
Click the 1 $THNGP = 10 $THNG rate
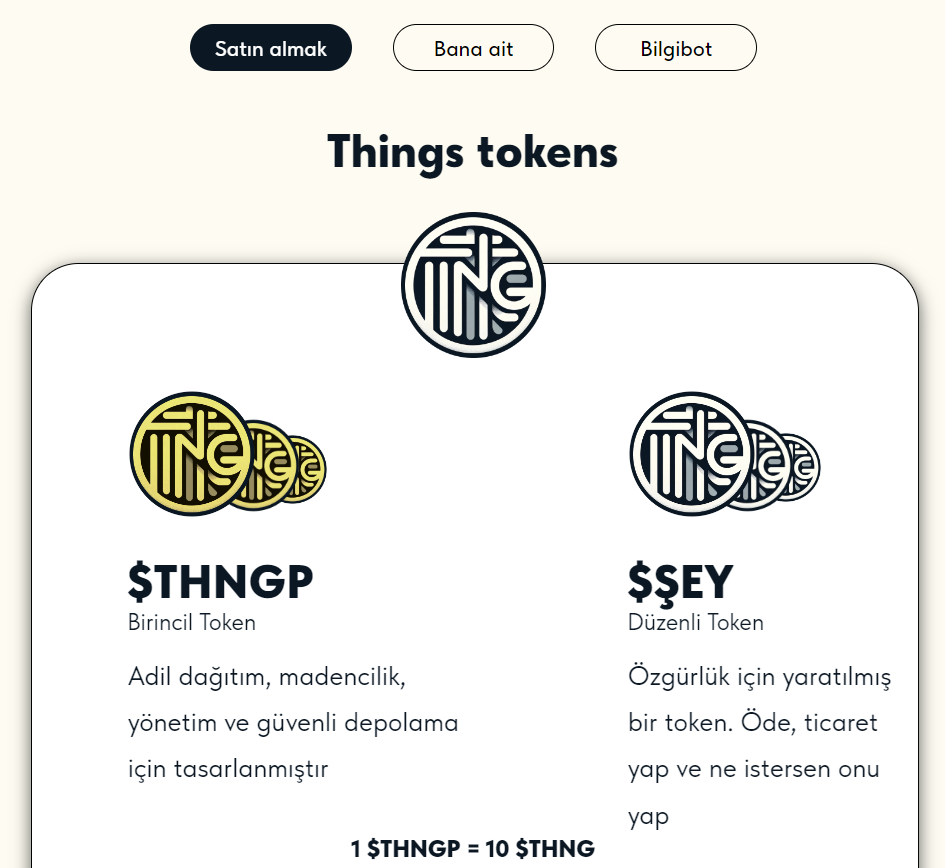tap(472, 849)
